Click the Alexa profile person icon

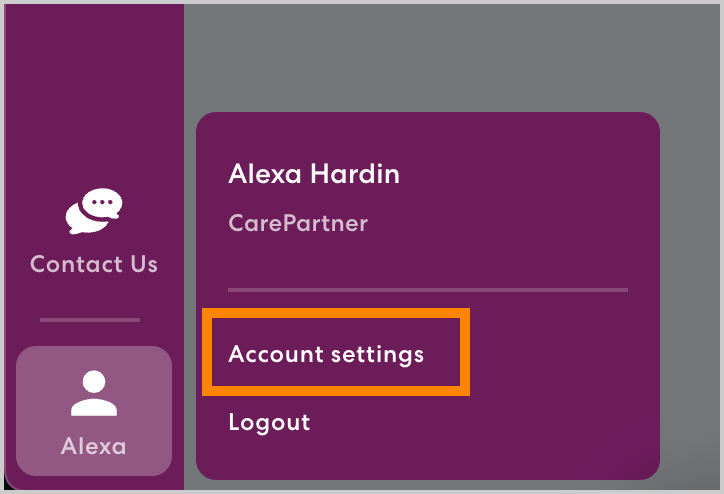pyautogui.click(x=93, y=393)
